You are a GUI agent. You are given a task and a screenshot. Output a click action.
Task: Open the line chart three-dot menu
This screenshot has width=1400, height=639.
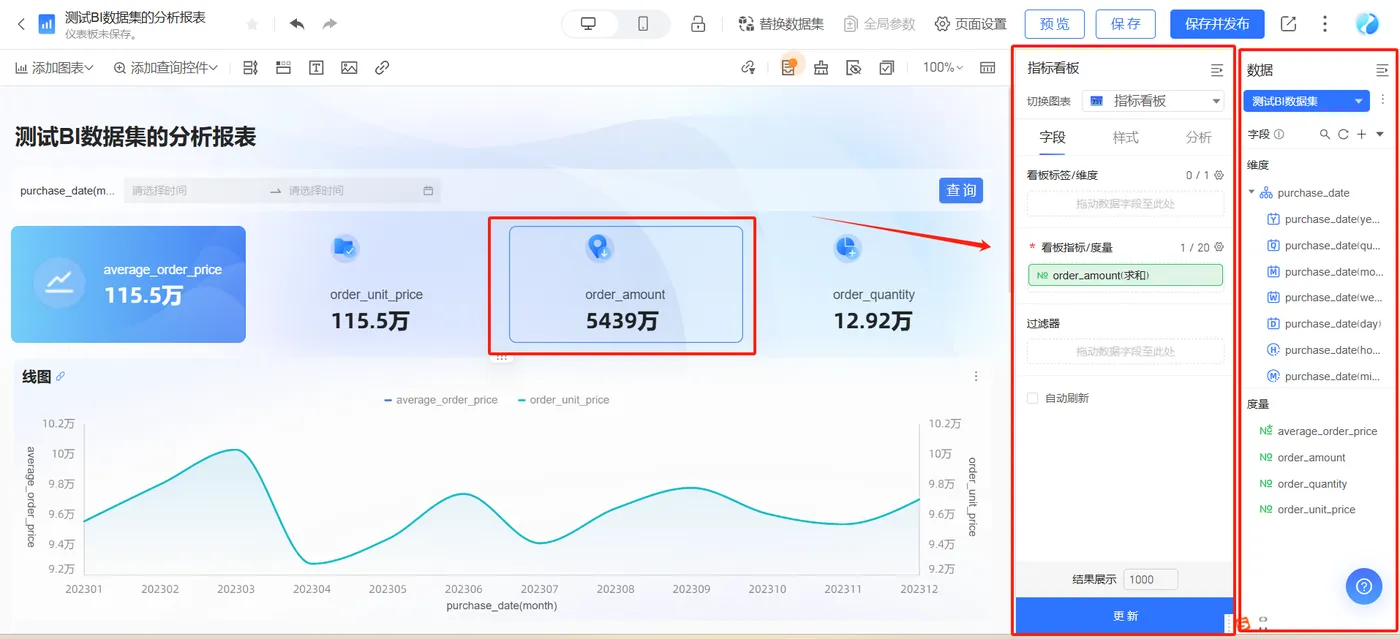976,377
